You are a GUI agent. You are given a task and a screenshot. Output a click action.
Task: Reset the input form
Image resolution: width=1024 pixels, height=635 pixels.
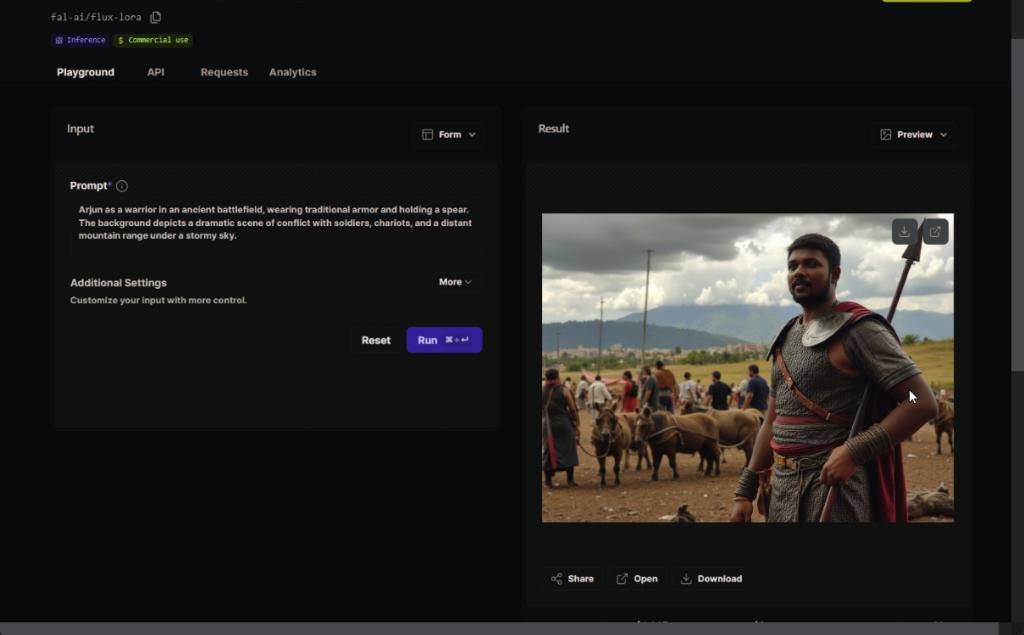pos(376,340)
